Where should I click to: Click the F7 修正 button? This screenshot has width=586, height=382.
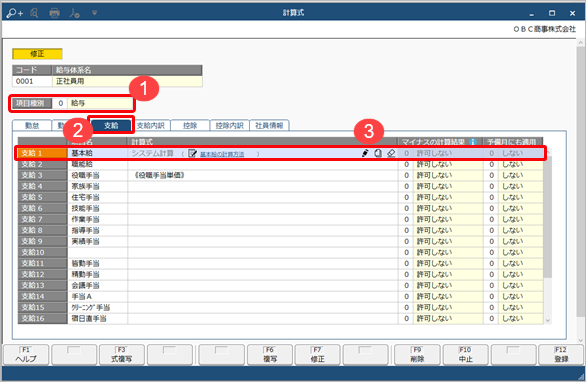pos(318,355)
